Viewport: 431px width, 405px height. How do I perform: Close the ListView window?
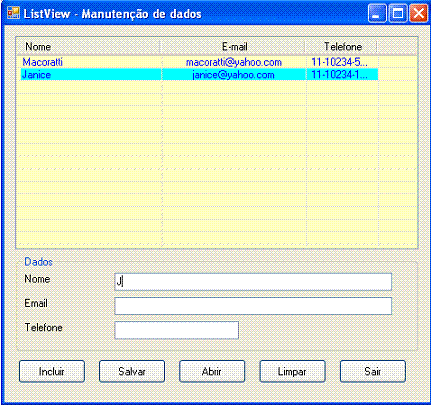pos(419,14)
